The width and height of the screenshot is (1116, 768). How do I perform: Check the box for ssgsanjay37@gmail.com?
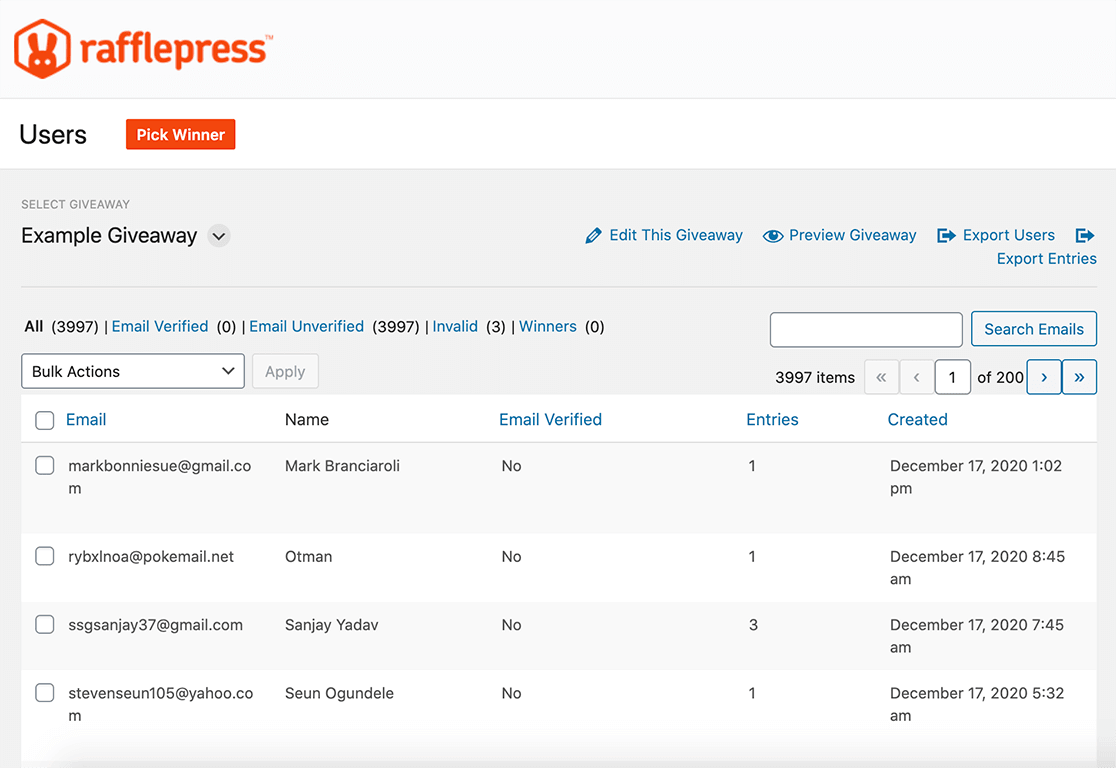[x=45, y=625]
